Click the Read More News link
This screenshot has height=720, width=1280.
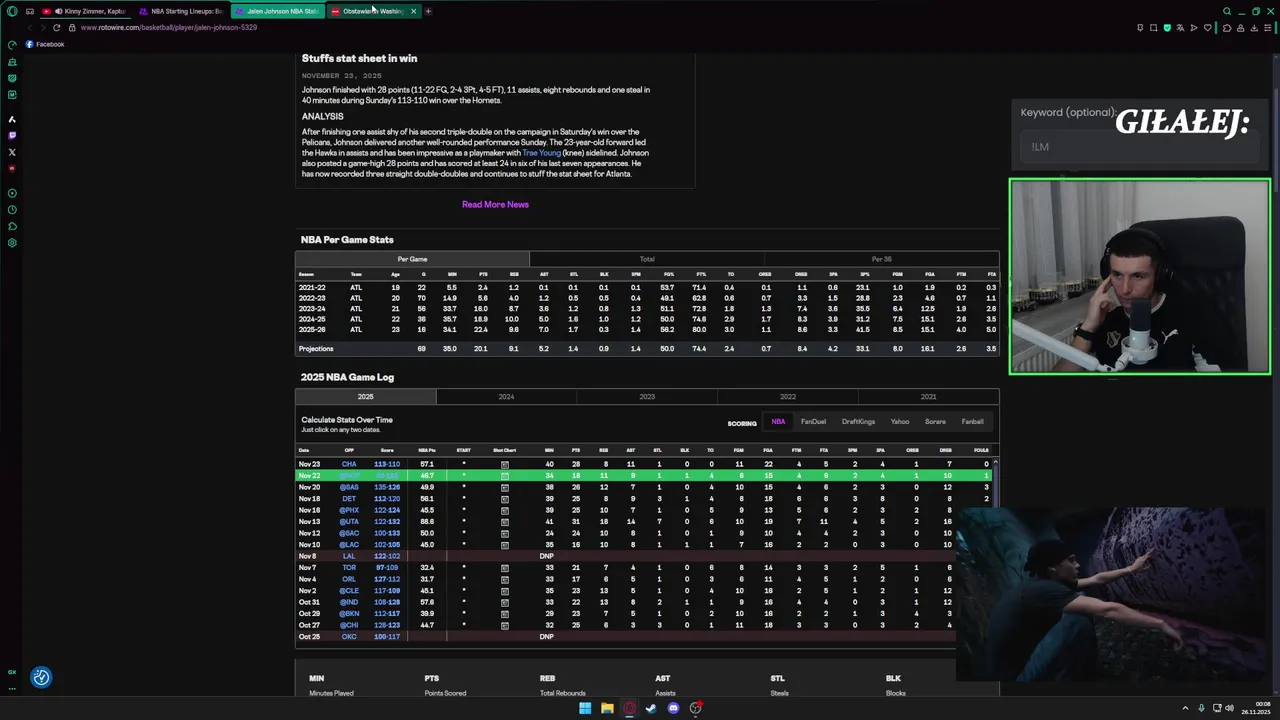pos(495,204)
